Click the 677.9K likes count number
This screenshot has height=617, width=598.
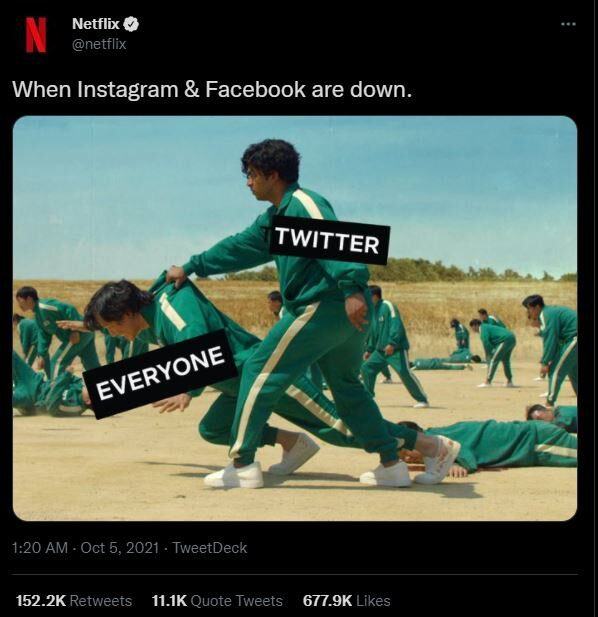[x=327, y=601]
